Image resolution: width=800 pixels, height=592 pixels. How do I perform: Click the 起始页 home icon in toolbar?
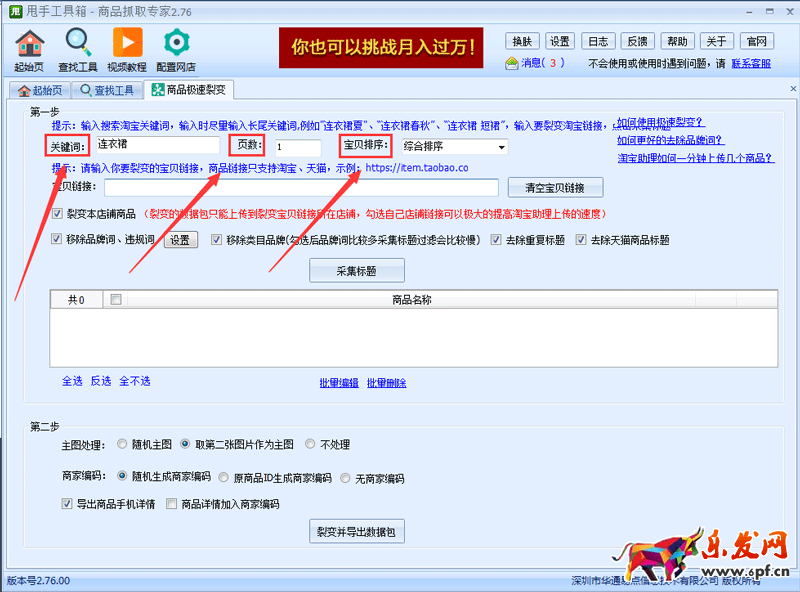30,44
